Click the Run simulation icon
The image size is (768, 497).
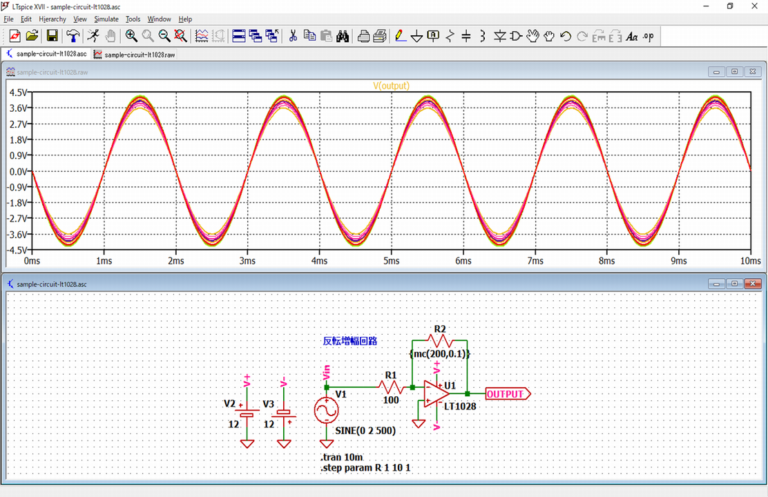pyautogui.click(x=92, y=36)
